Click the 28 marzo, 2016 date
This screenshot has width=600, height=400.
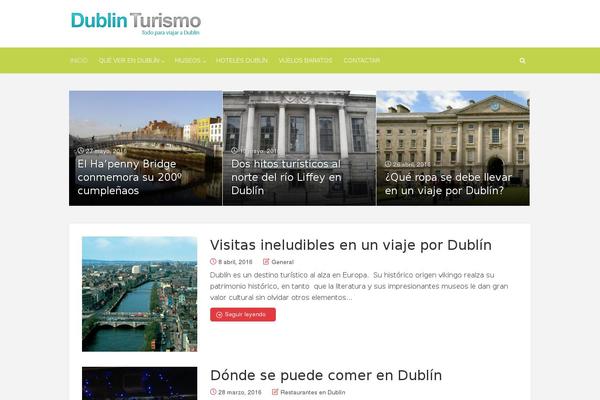[240, 392]
